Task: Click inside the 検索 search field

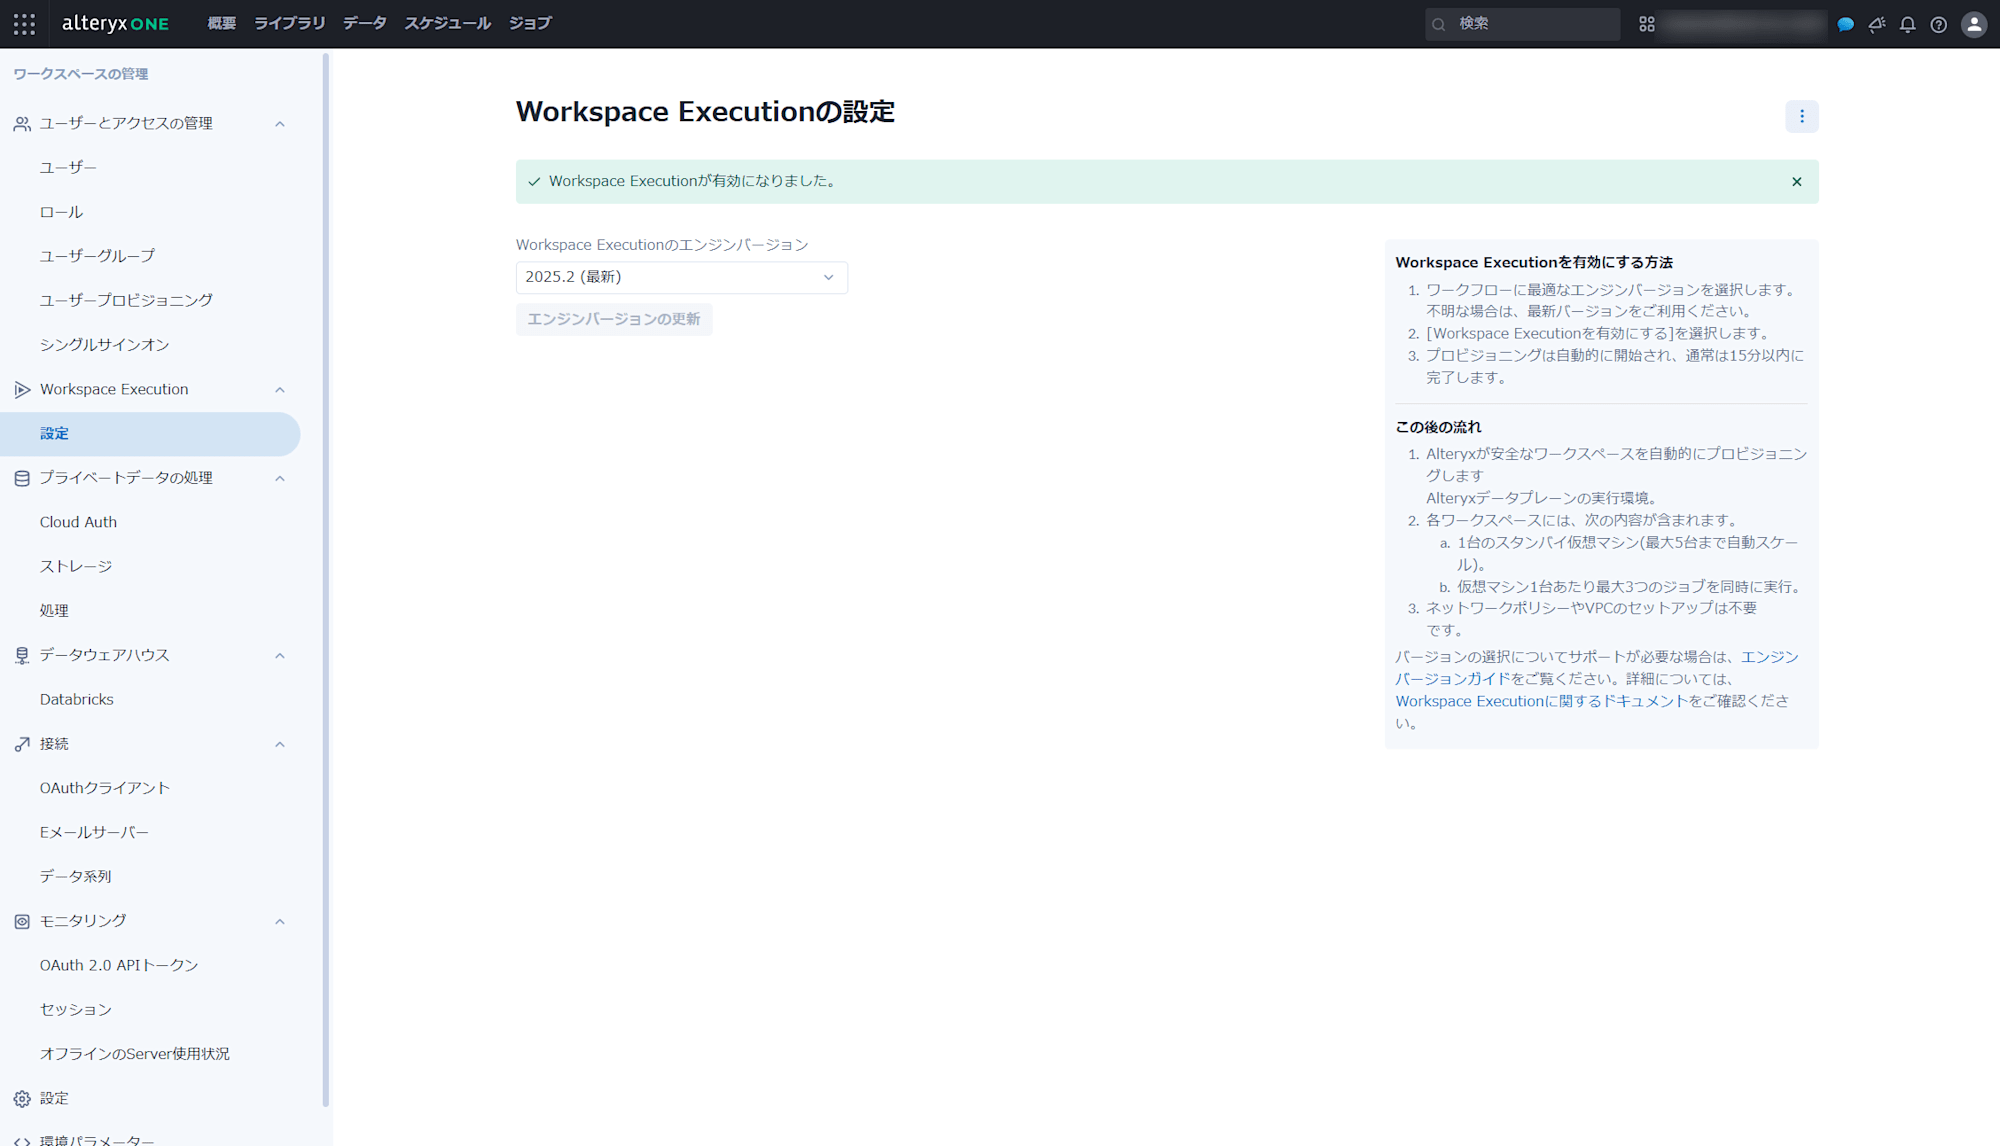Action: 1530,23
